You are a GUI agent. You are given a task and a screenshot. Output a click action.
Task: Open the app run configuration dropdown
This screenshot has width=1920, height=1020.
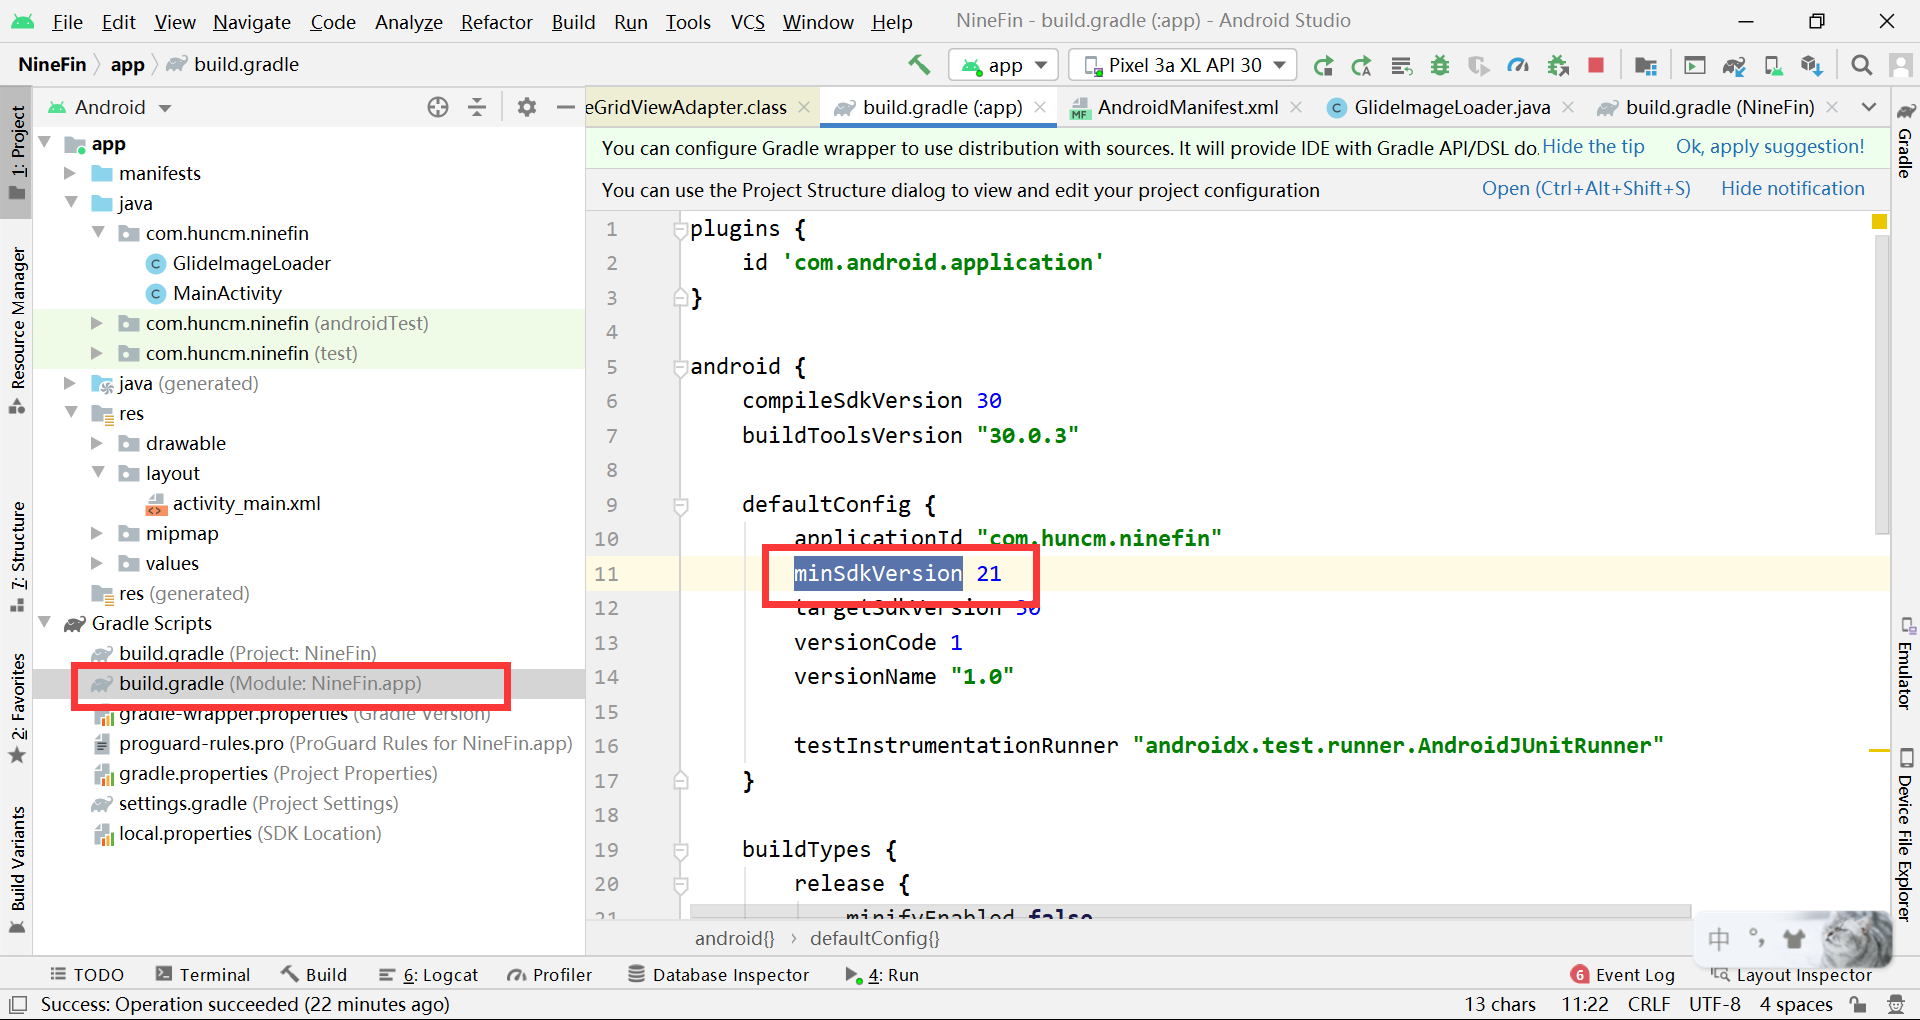(1003, 66)
